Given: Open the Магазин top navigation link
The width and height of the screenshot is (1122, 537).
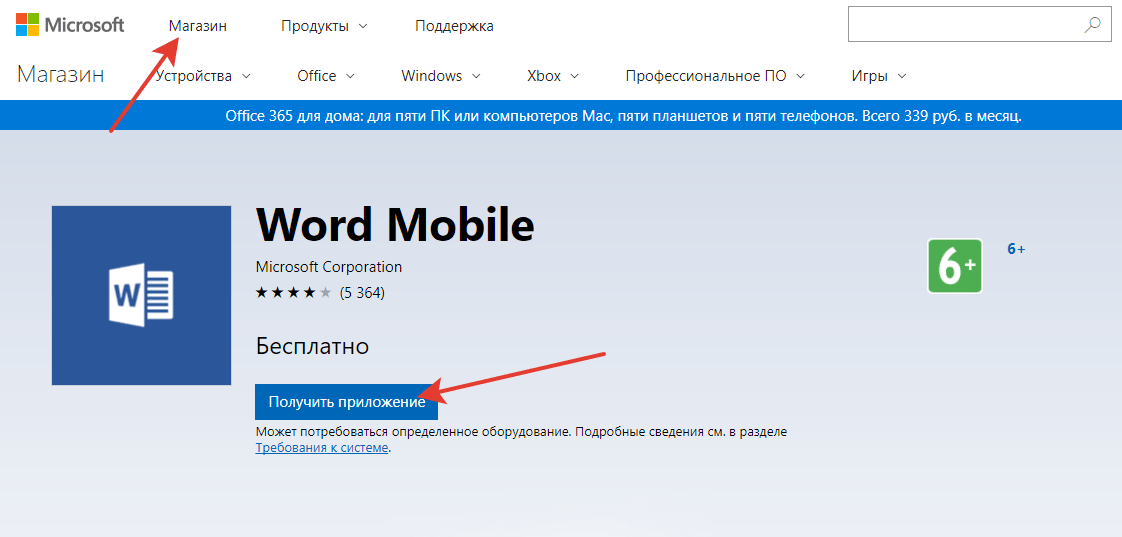Looking at the screenshot, I should 198,26.
